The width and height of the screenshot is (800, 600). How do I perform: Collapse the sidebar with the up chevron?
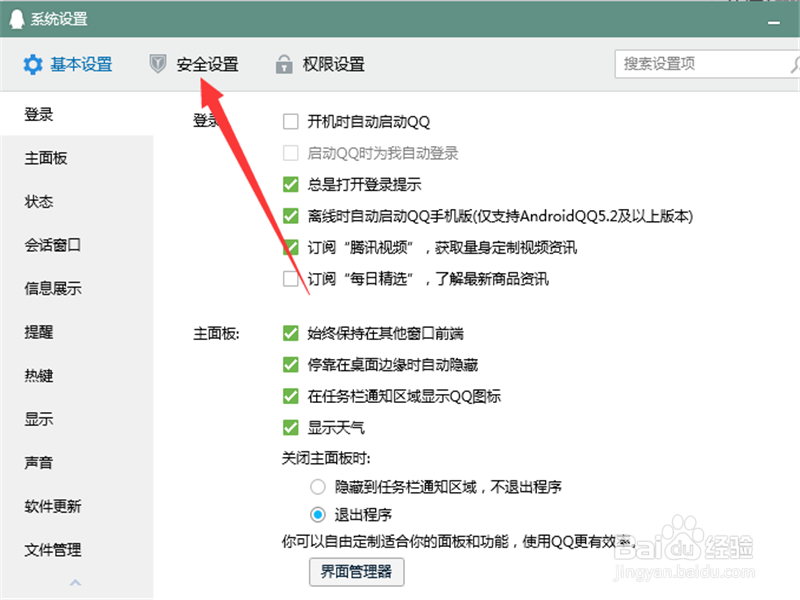pyautogui.click(x=75, y=583)
